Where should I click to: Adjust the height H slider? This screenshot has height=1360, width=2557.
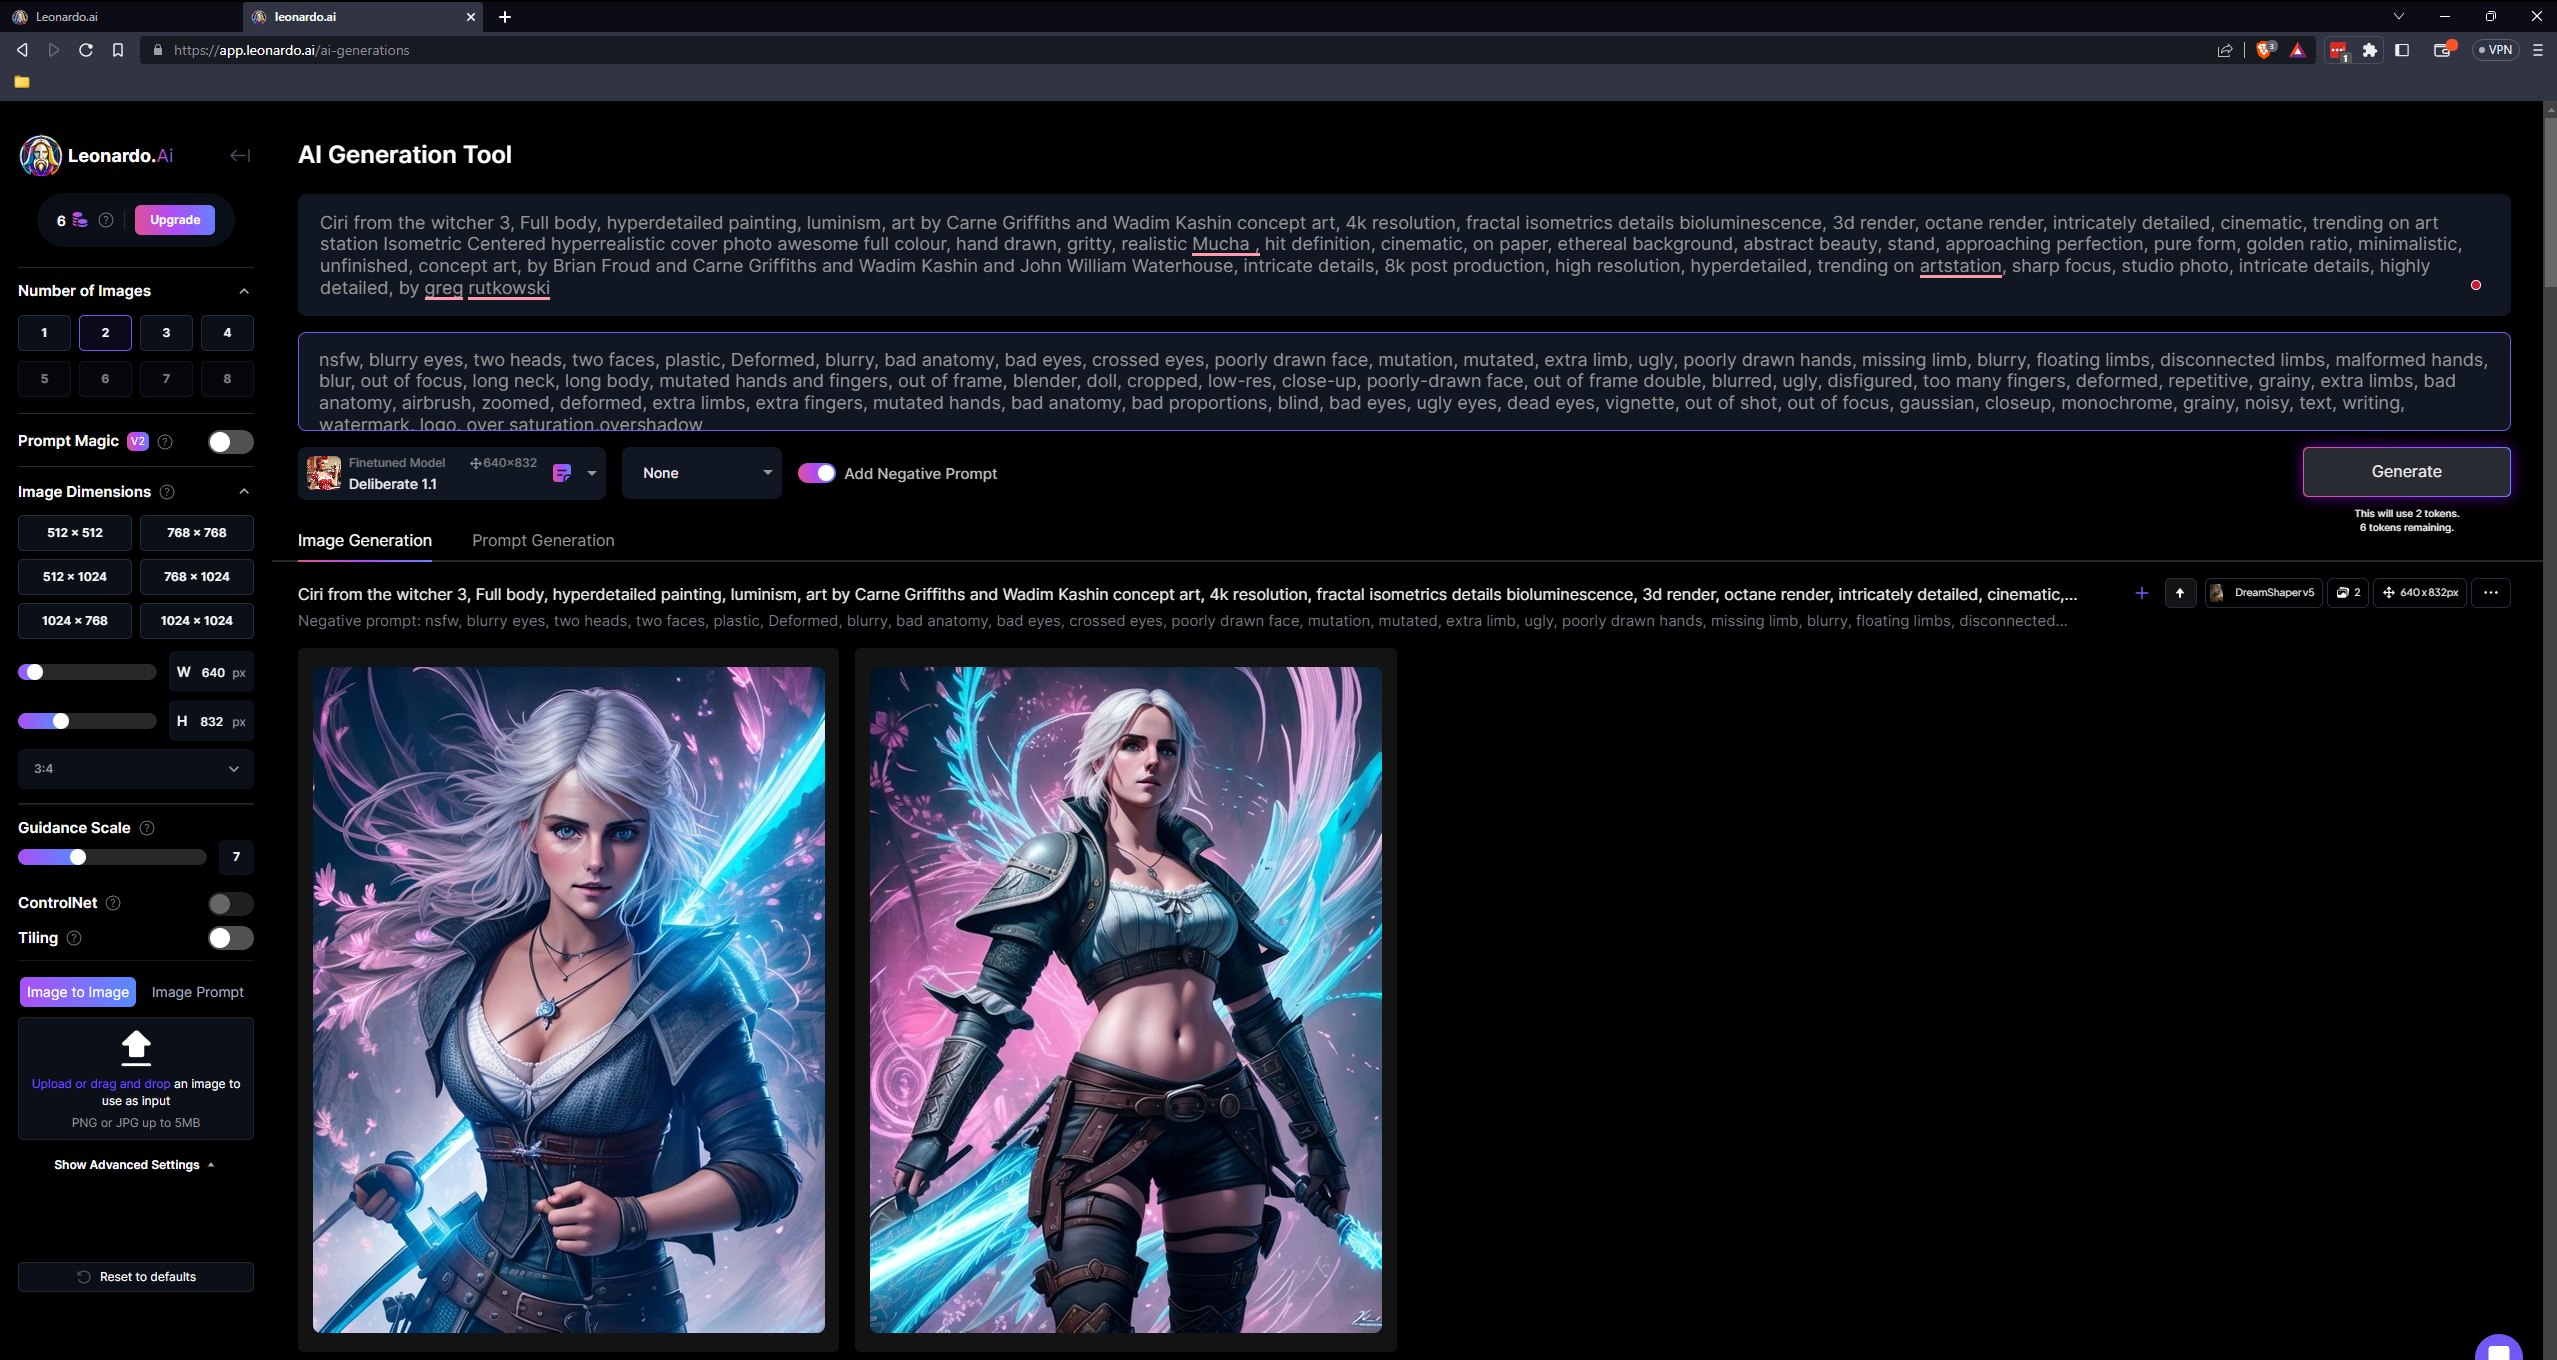[x=87, y=721]
